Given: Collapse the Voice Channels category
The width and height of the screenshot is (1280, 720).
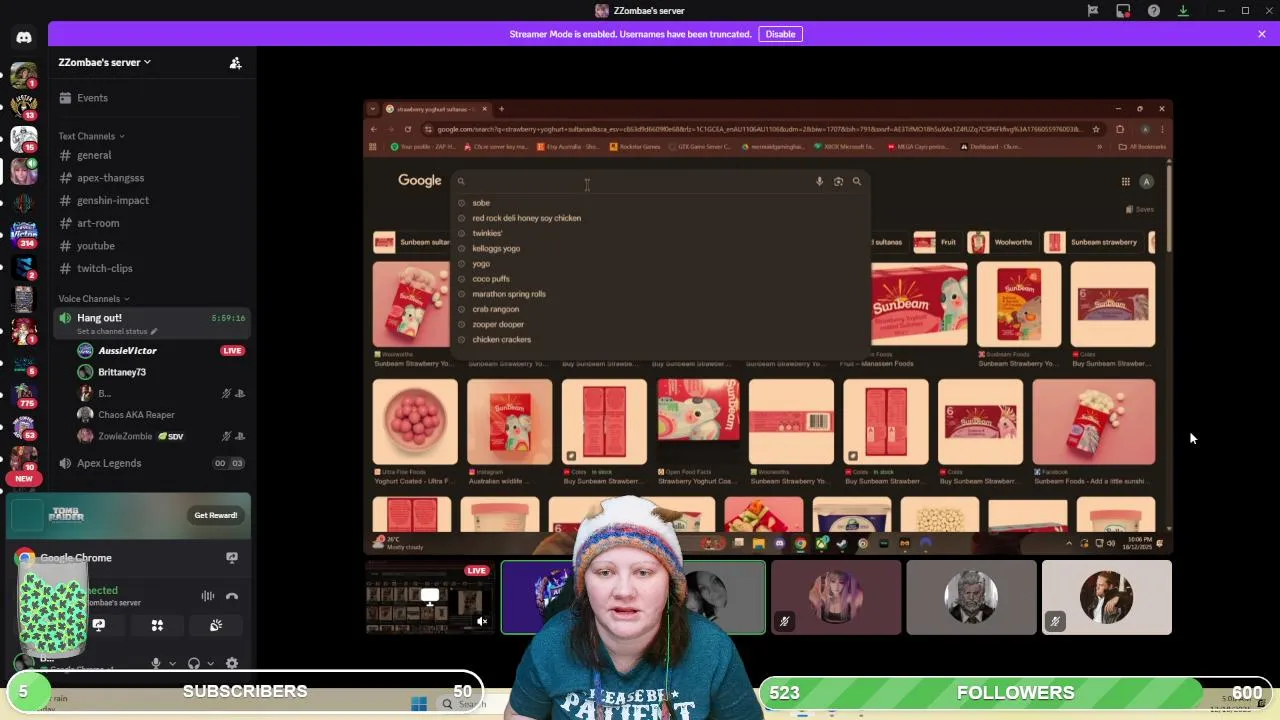Looking at the screenshot, I should click(x=93, y=298).
